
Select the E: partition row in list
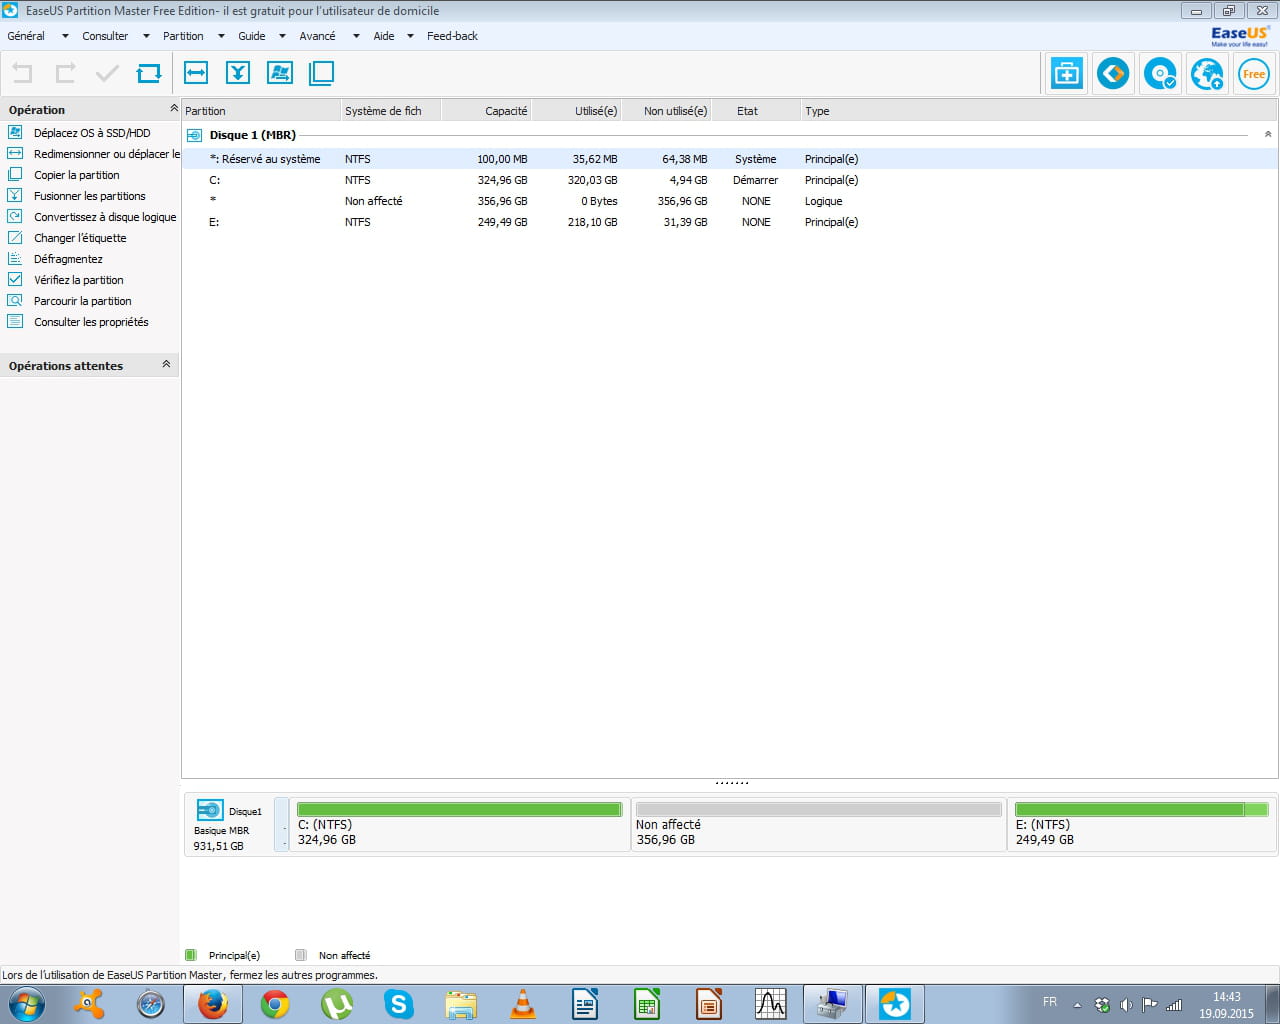pos(729,222)
